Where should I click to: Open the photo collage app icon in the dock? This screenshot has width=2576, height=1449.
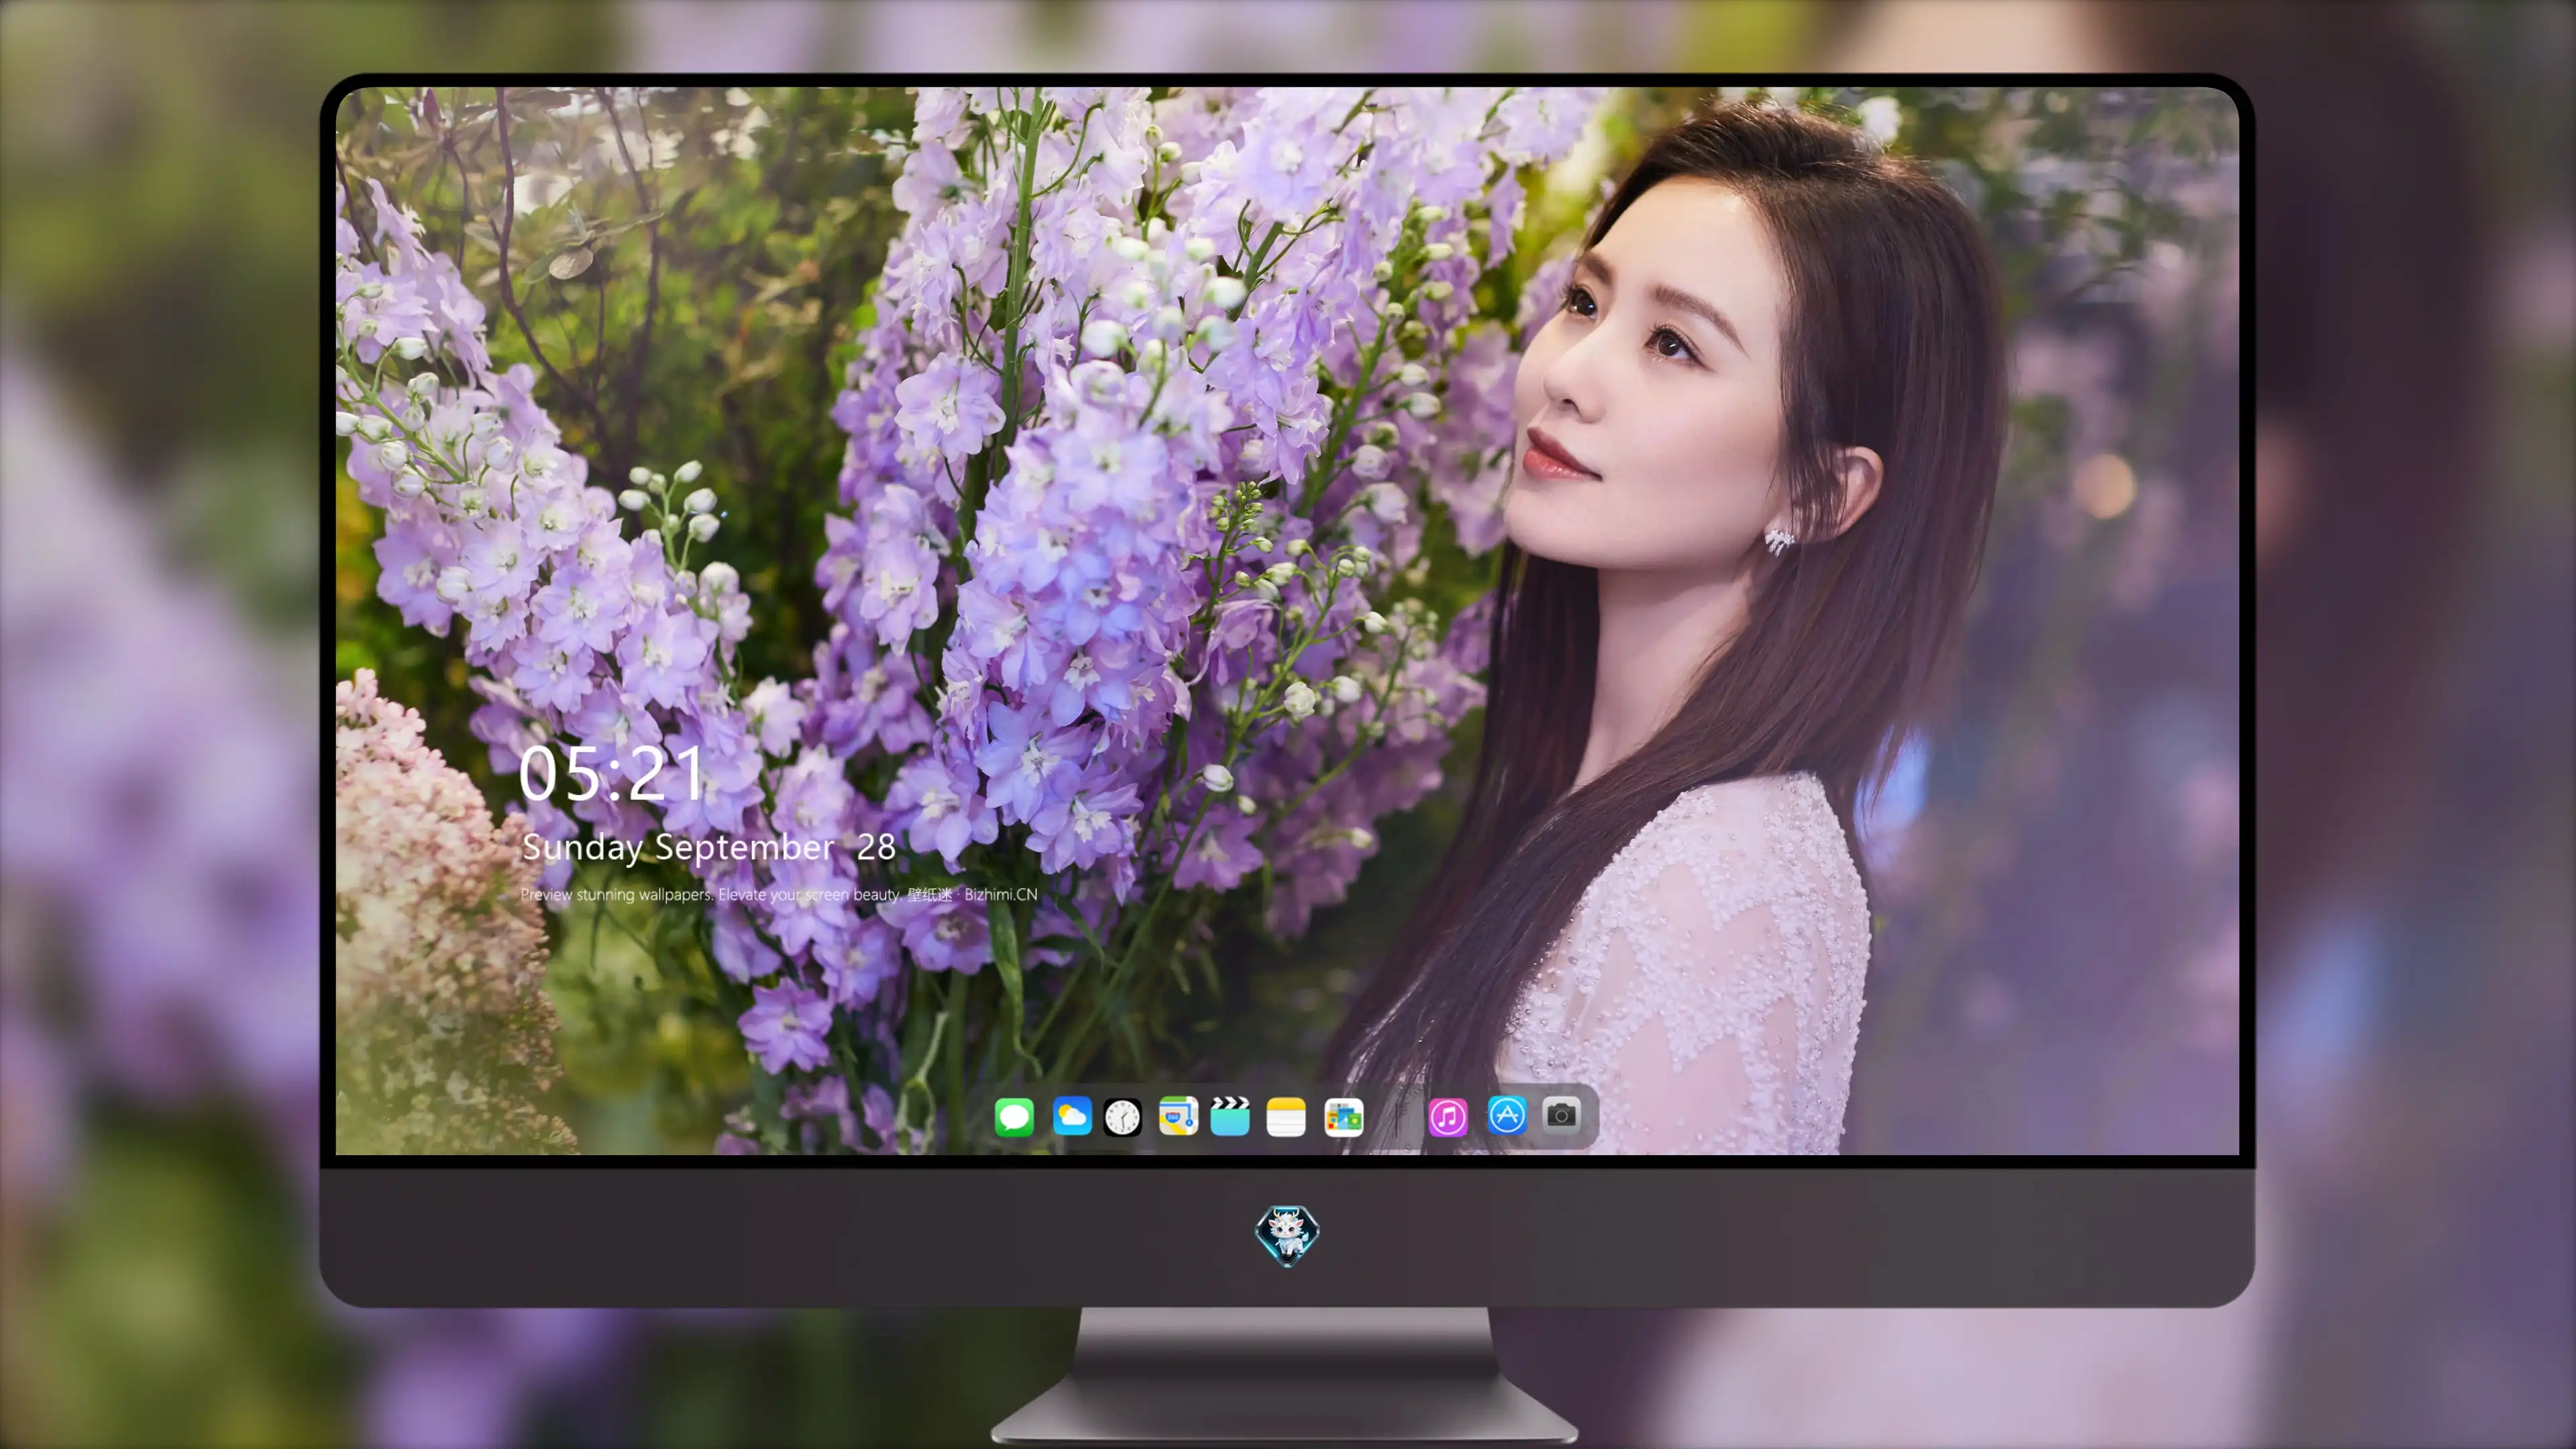[x=1344, y=1116]
